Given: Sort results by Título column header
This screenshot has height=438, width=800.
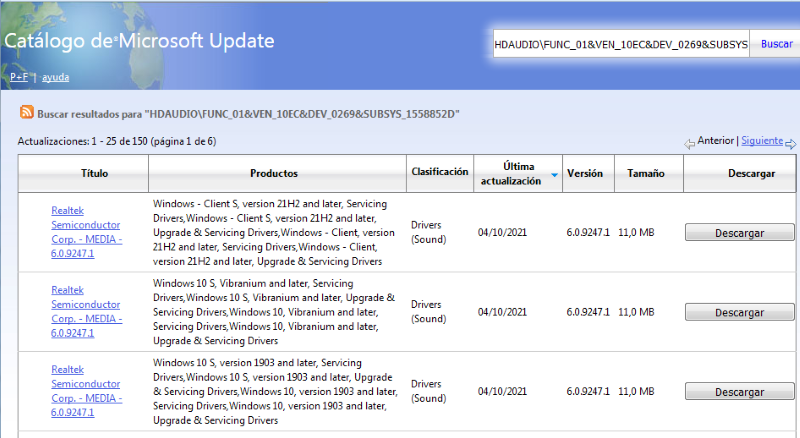Looking at the screenshot, I should (94, 173).
